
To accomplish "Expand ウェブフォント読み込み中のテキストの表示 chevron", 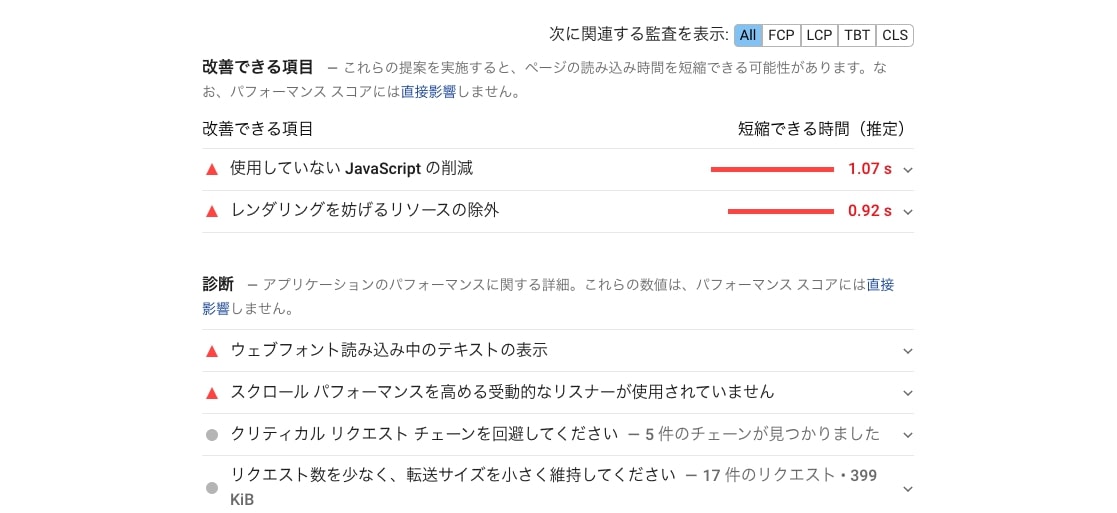I will click(x=907, y=351).
